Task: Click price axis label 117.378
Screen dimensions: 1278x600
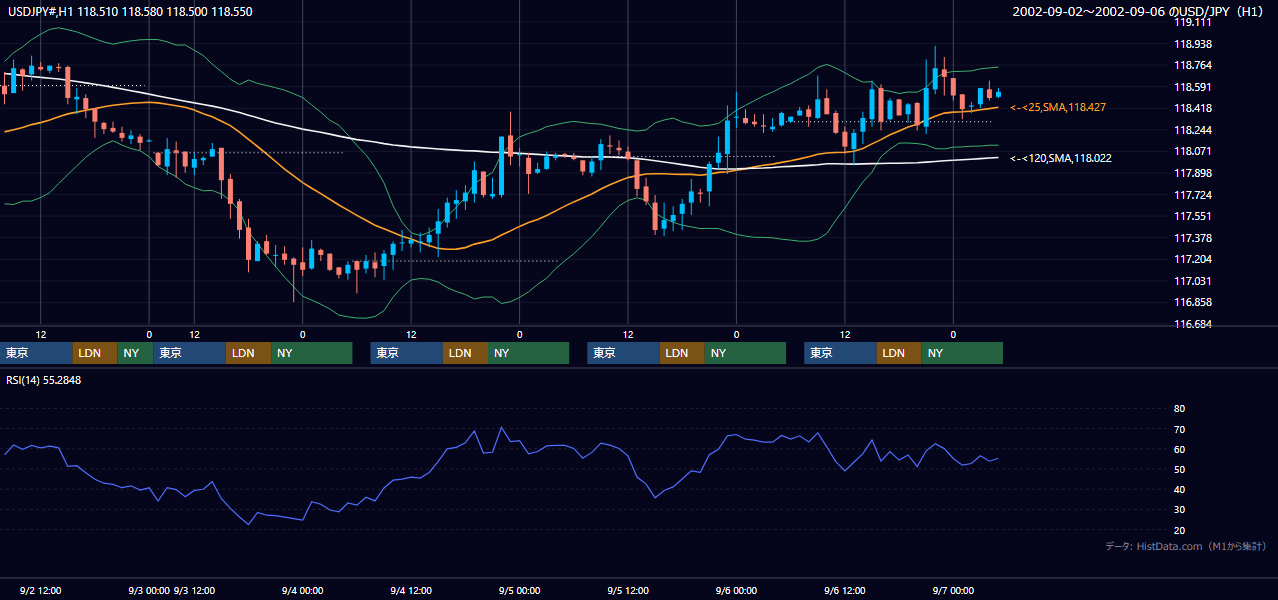Action: (1192, 238)
